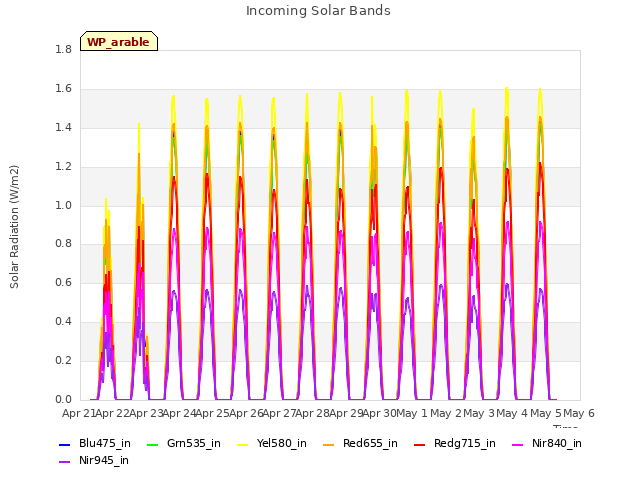
Task: Click the yellow Yel580_in legend swatch
Action: (x=243, y=444)
